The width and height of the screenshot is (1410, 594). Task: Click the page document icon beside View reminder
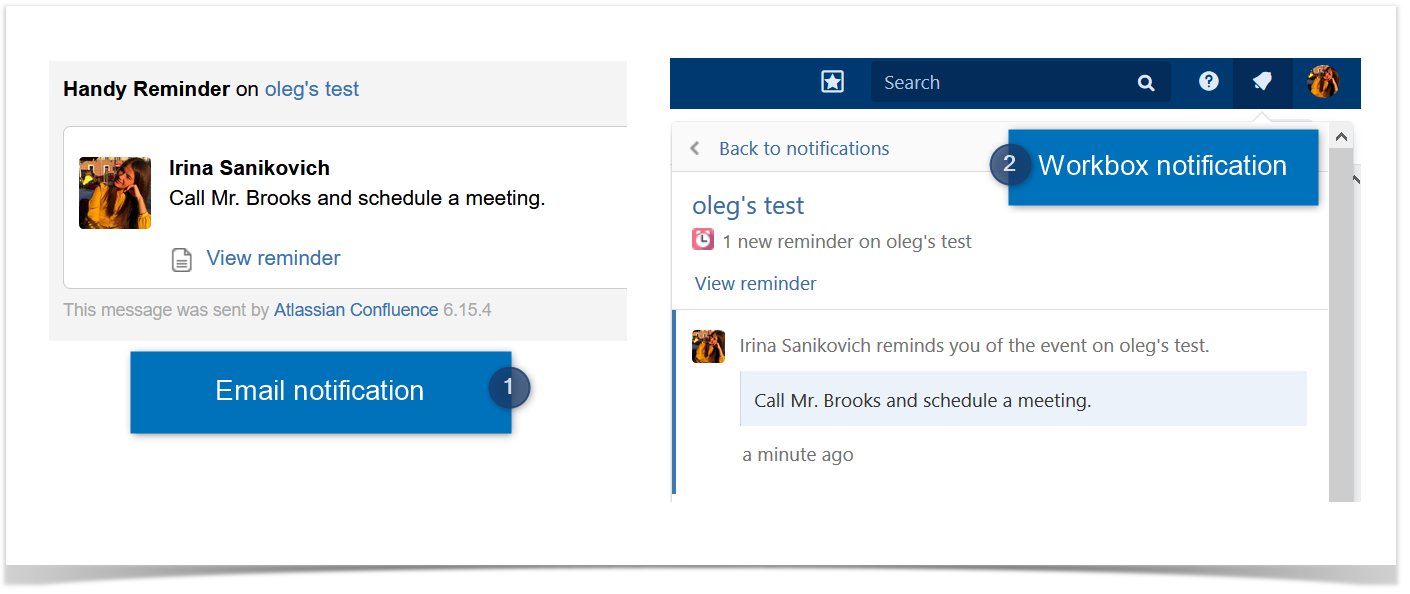(x=181, y=259)
